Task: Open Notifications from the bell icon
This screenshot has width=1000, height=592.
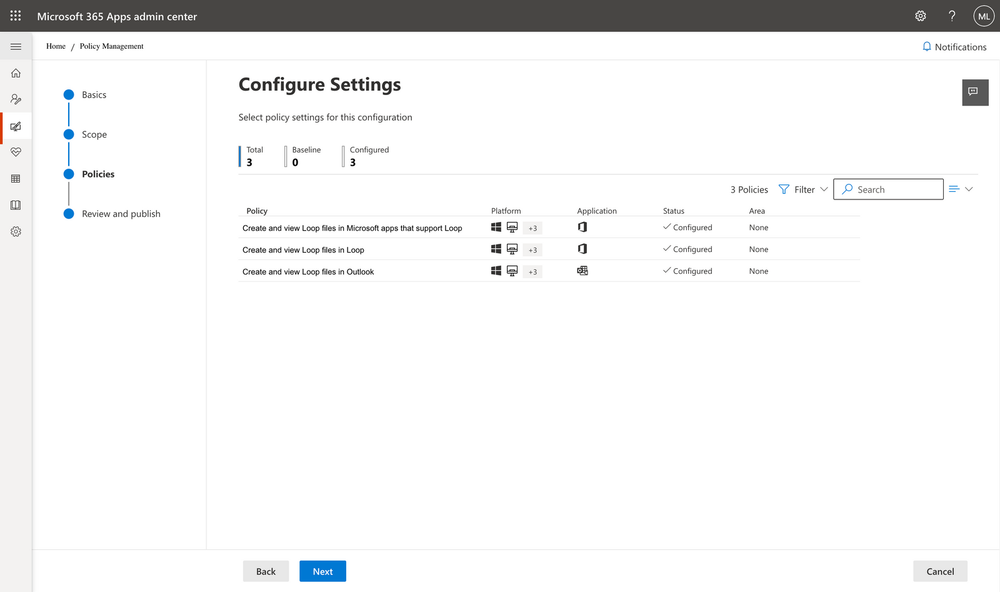Action: [952, 46]
